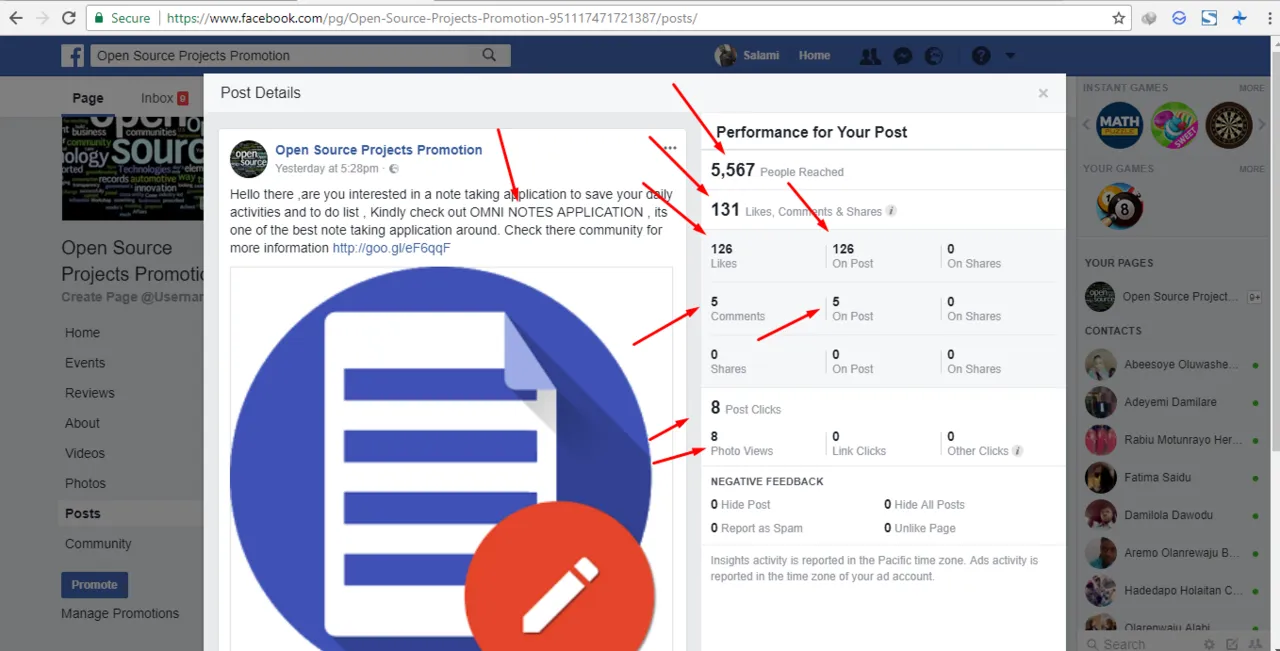Click the post timestamp Yesterday at 5:28pm
This screenshot has width=1280, height=651.
[x=327, y=169]
